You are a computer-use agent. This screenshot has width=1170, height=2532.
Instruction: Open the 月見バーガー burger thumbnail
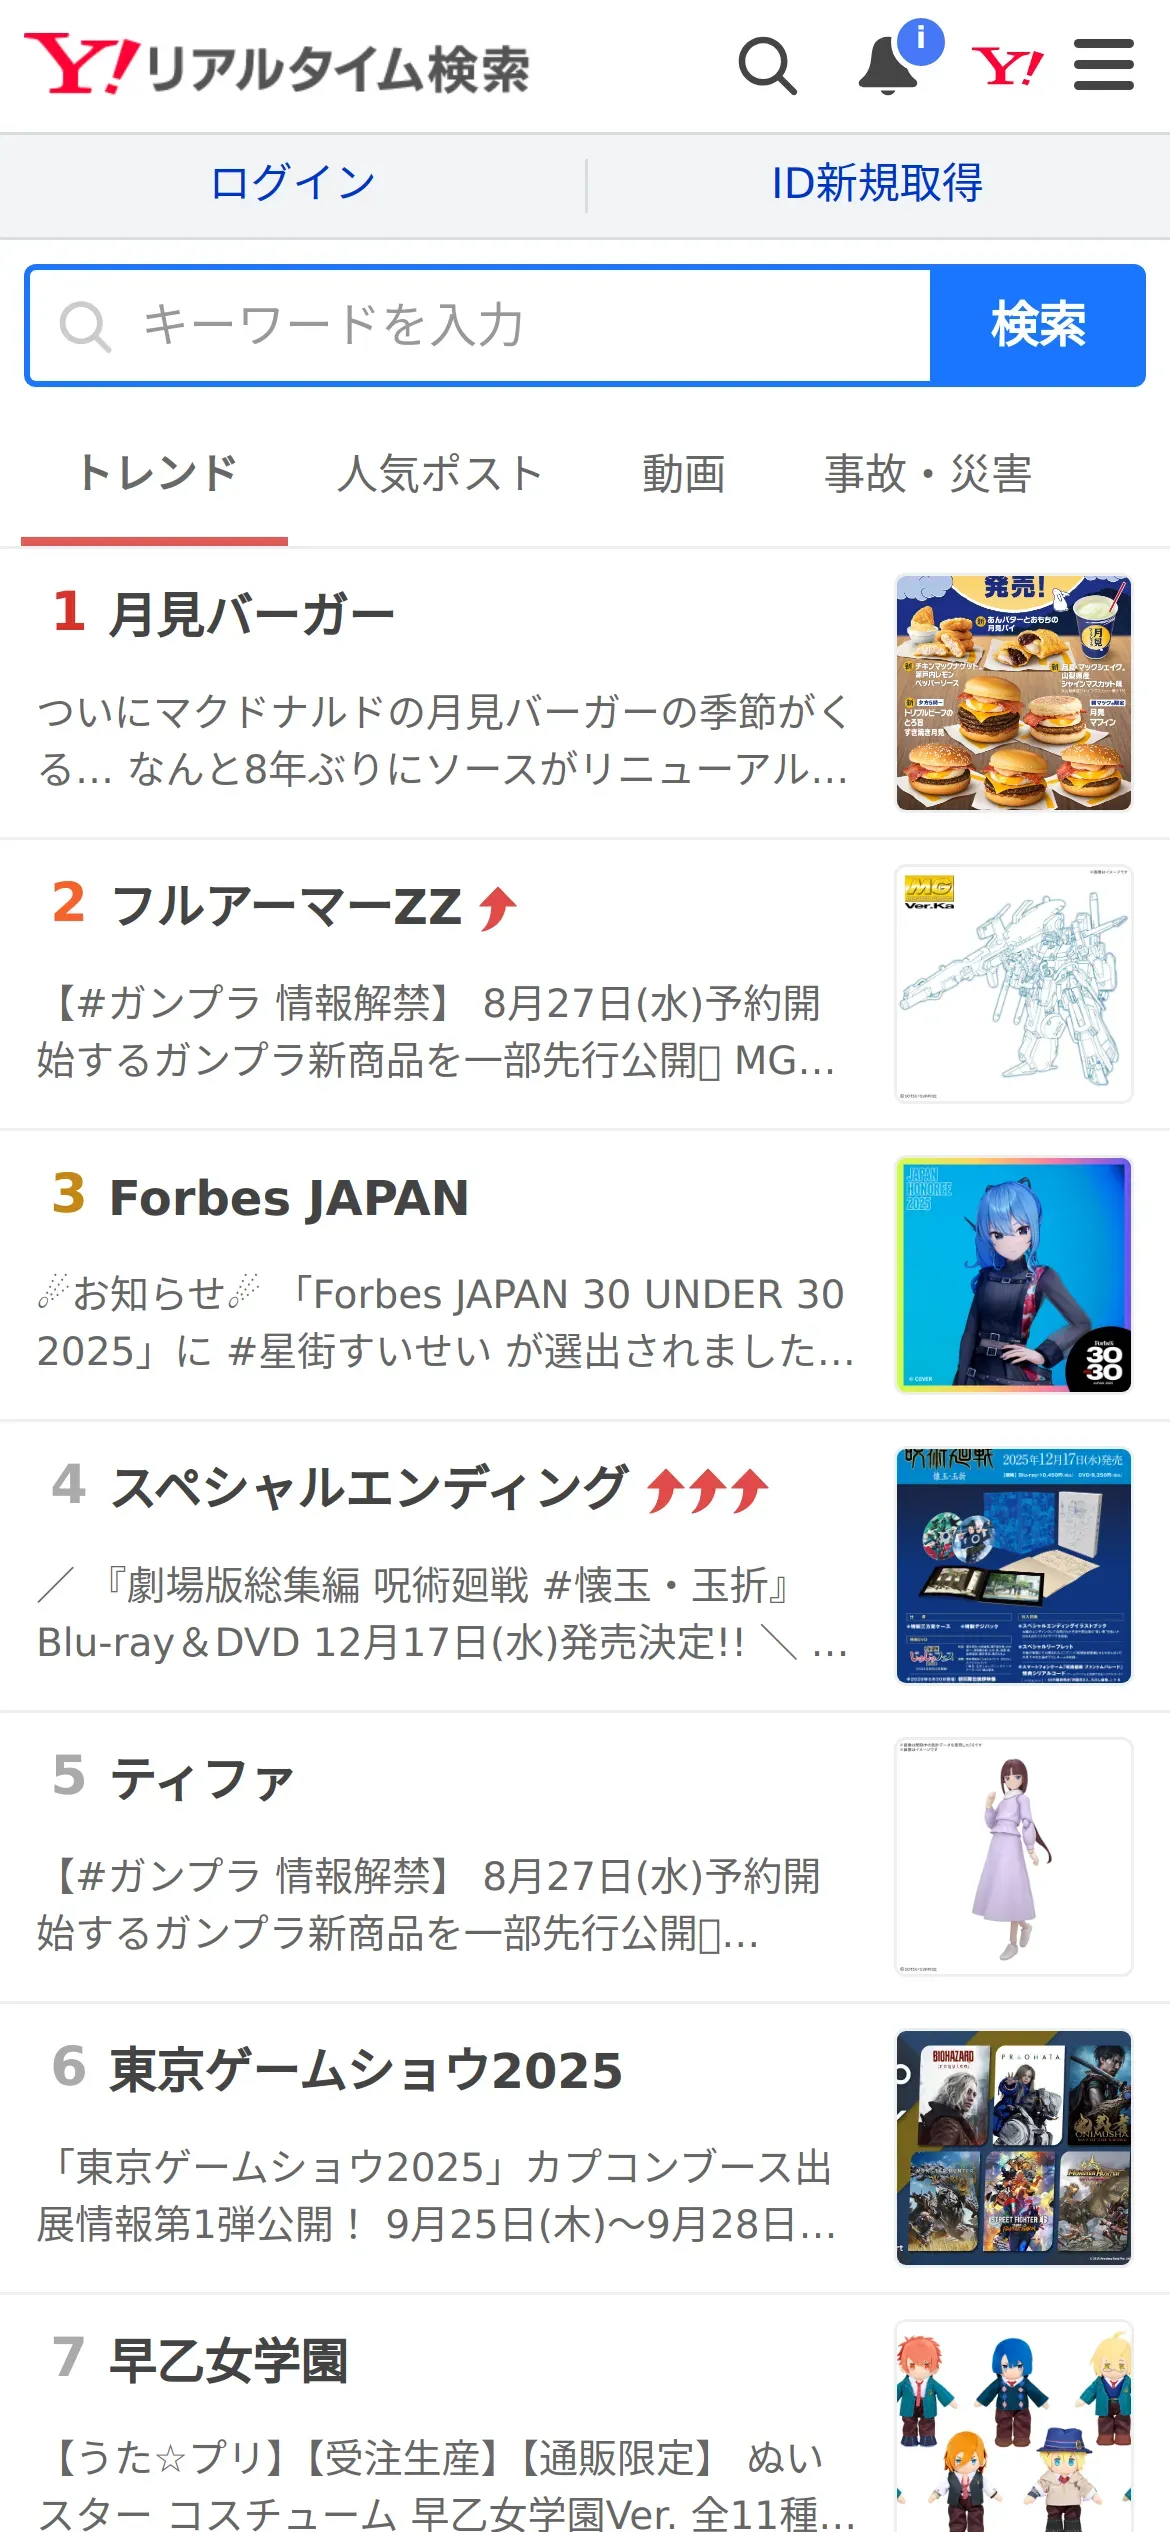click(1014, 693)
